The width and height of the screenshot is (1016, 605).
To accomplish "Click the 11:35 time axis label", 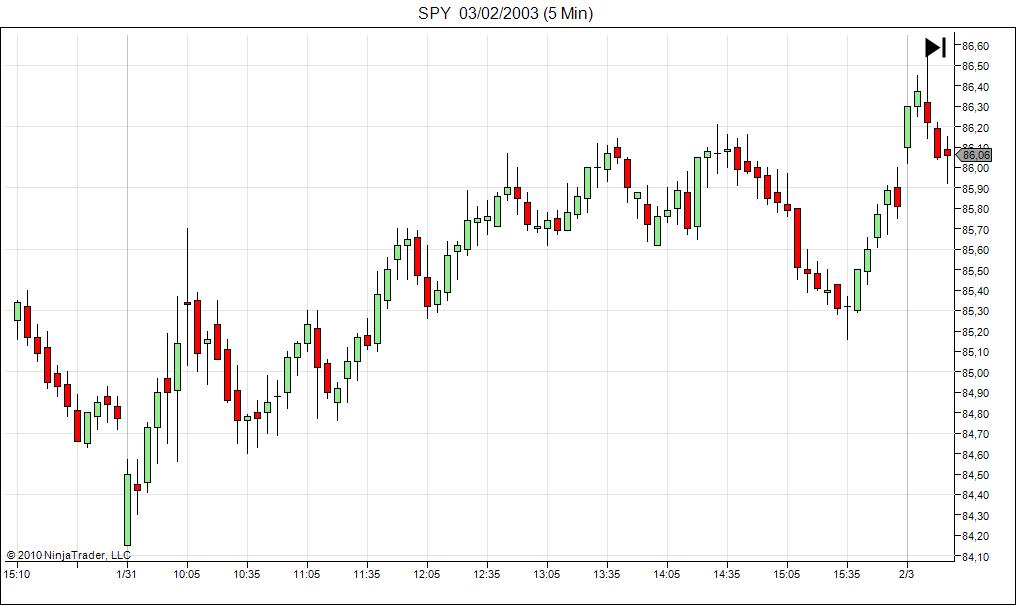I will [367, 574].
